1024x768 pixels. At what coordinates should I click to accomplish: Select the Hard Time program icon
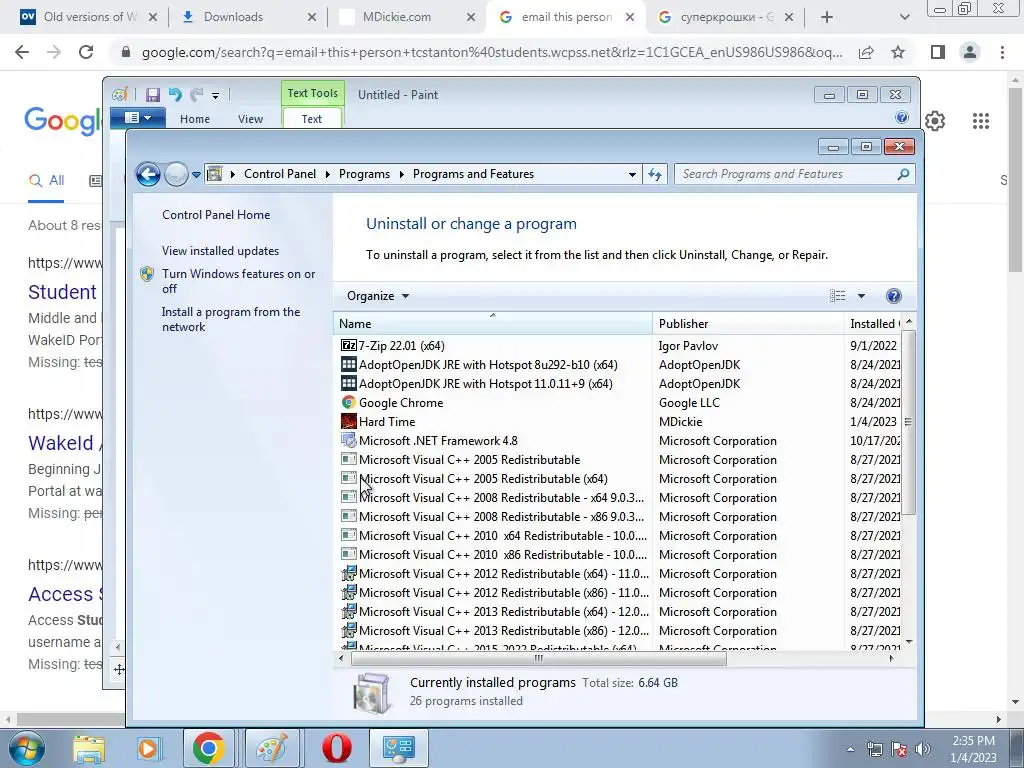349,421
